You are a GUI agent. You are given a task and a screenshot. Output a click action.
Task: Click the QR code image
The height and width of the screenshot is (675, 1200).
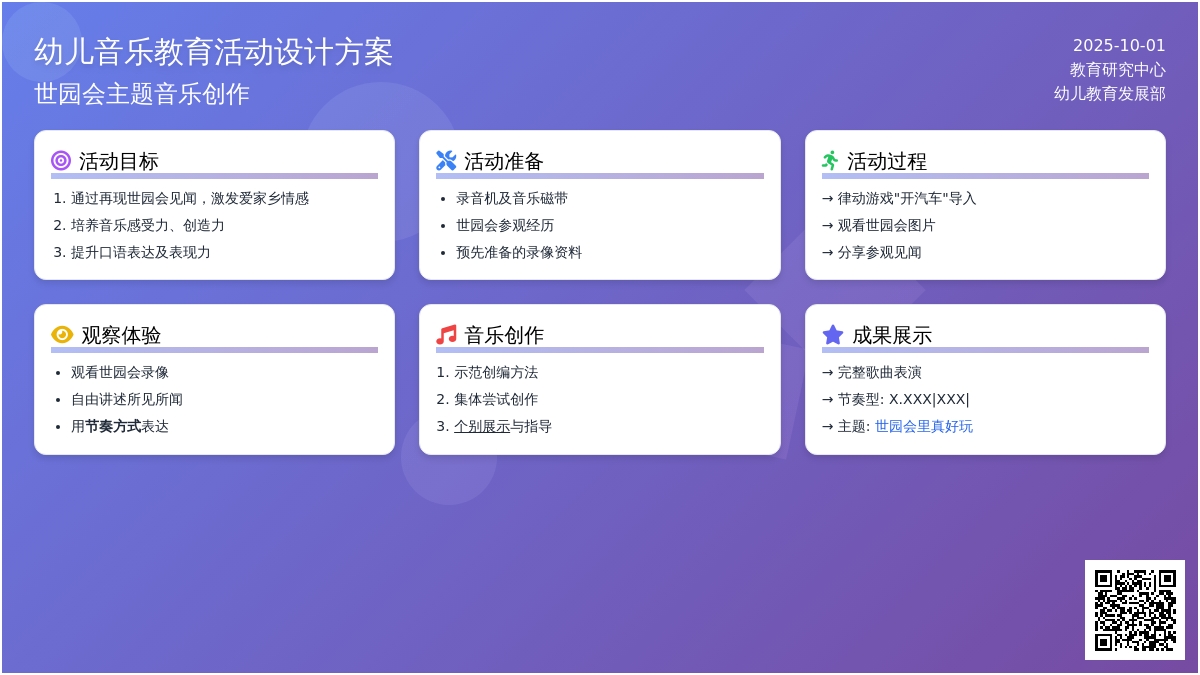point(1134,609)
